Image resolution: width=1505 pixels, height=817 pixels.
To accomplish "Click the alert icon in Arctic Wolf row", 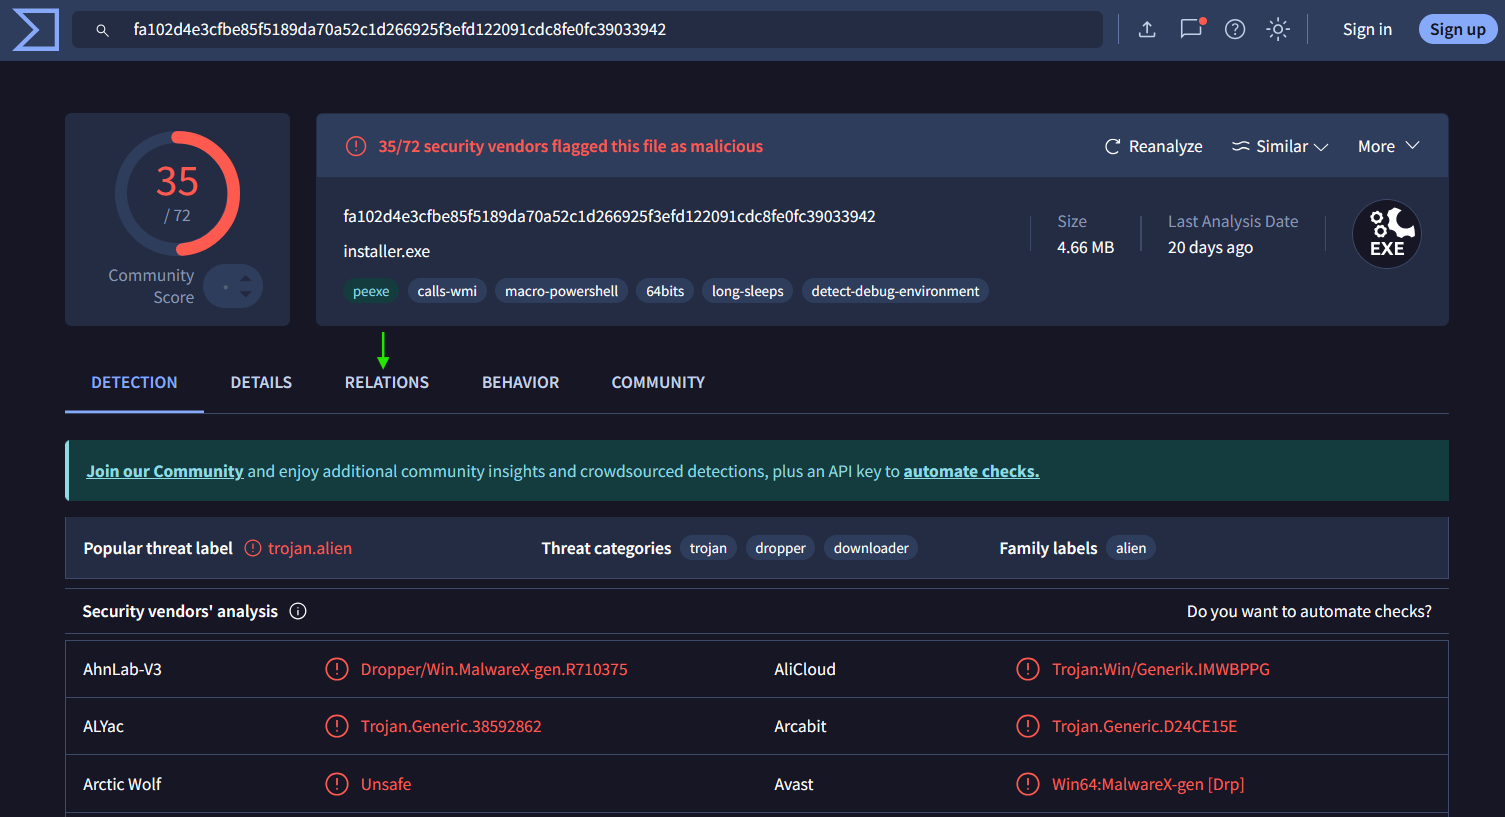I will point(337,784).
